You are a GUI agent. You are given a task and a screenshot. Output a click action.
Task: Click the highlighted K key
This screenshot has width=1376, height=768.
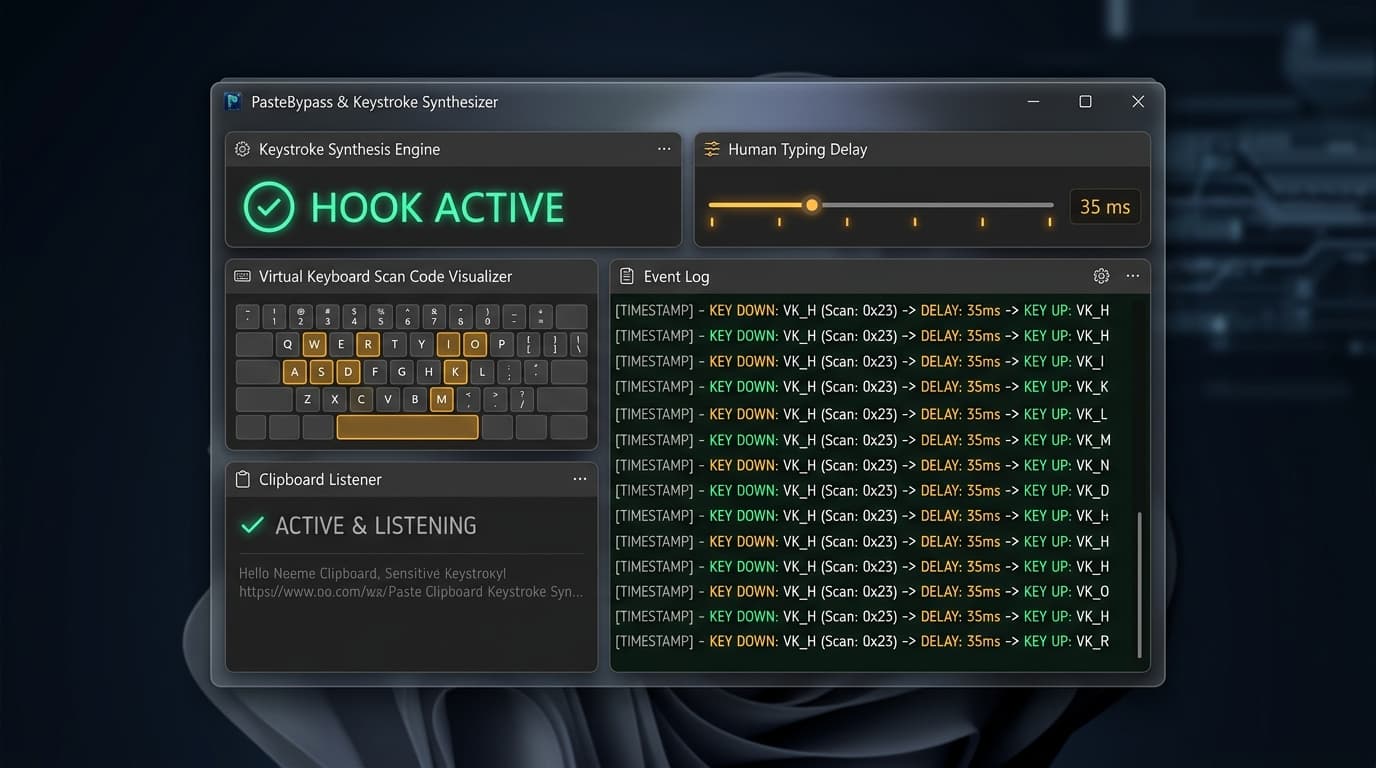455,372
